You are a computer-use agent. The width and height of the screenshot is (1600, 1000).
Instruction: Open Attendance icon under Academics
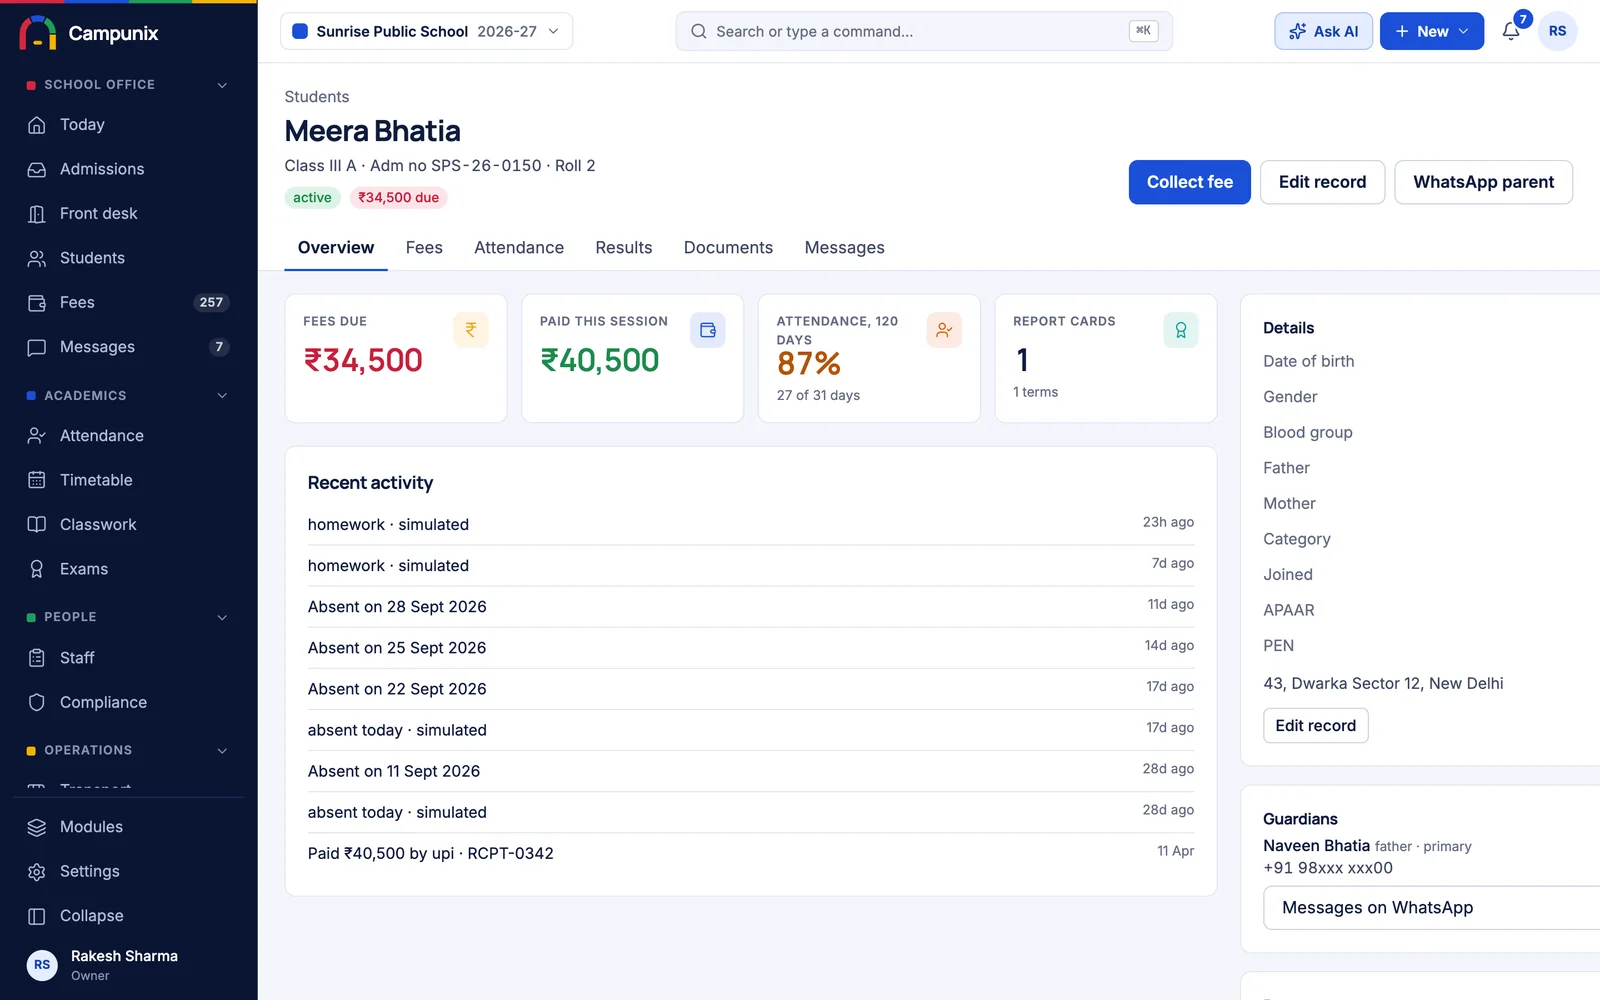coord(37,436)
